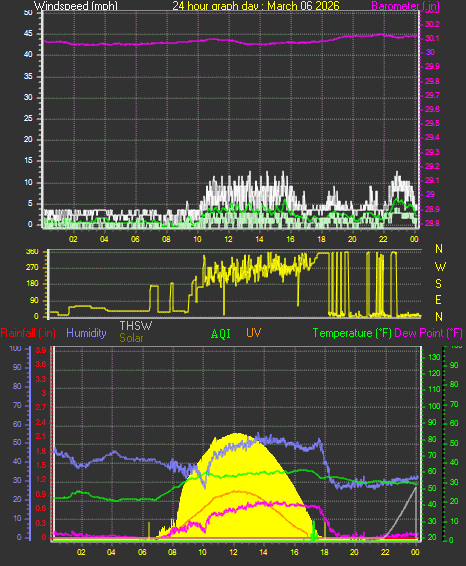Click the "35" windspeed axis value

point(28,76)
